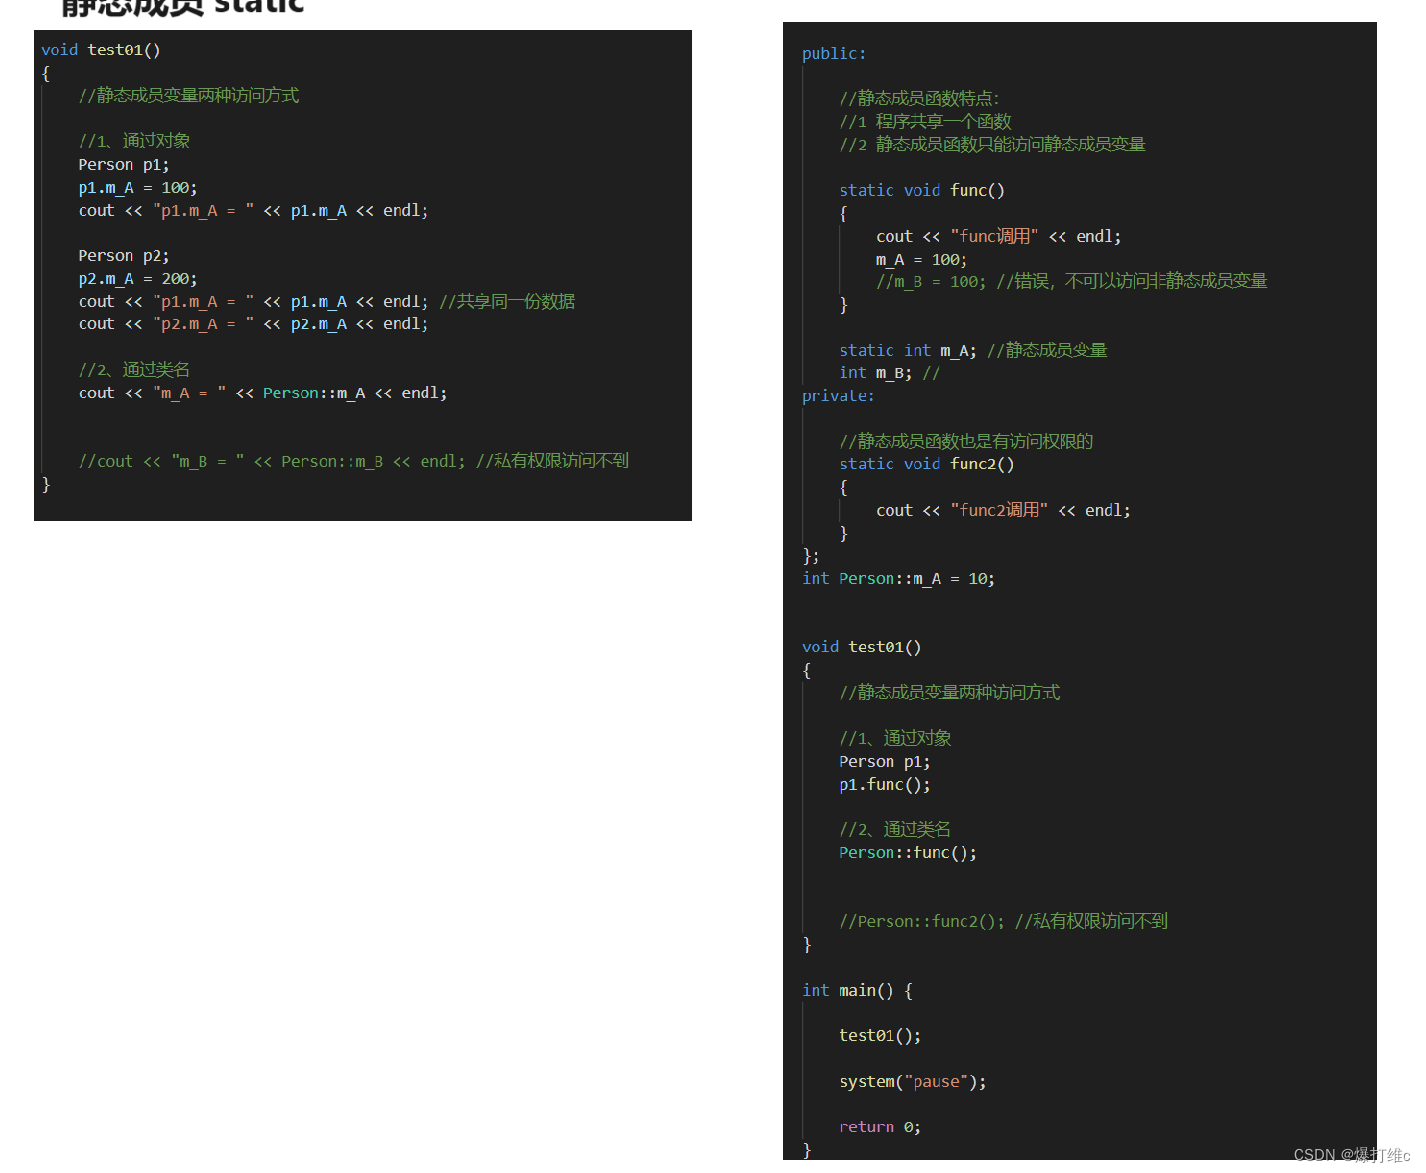Click the 'p1.func();' call
Screen dimensions: 1426x1173
coord(885,785)
